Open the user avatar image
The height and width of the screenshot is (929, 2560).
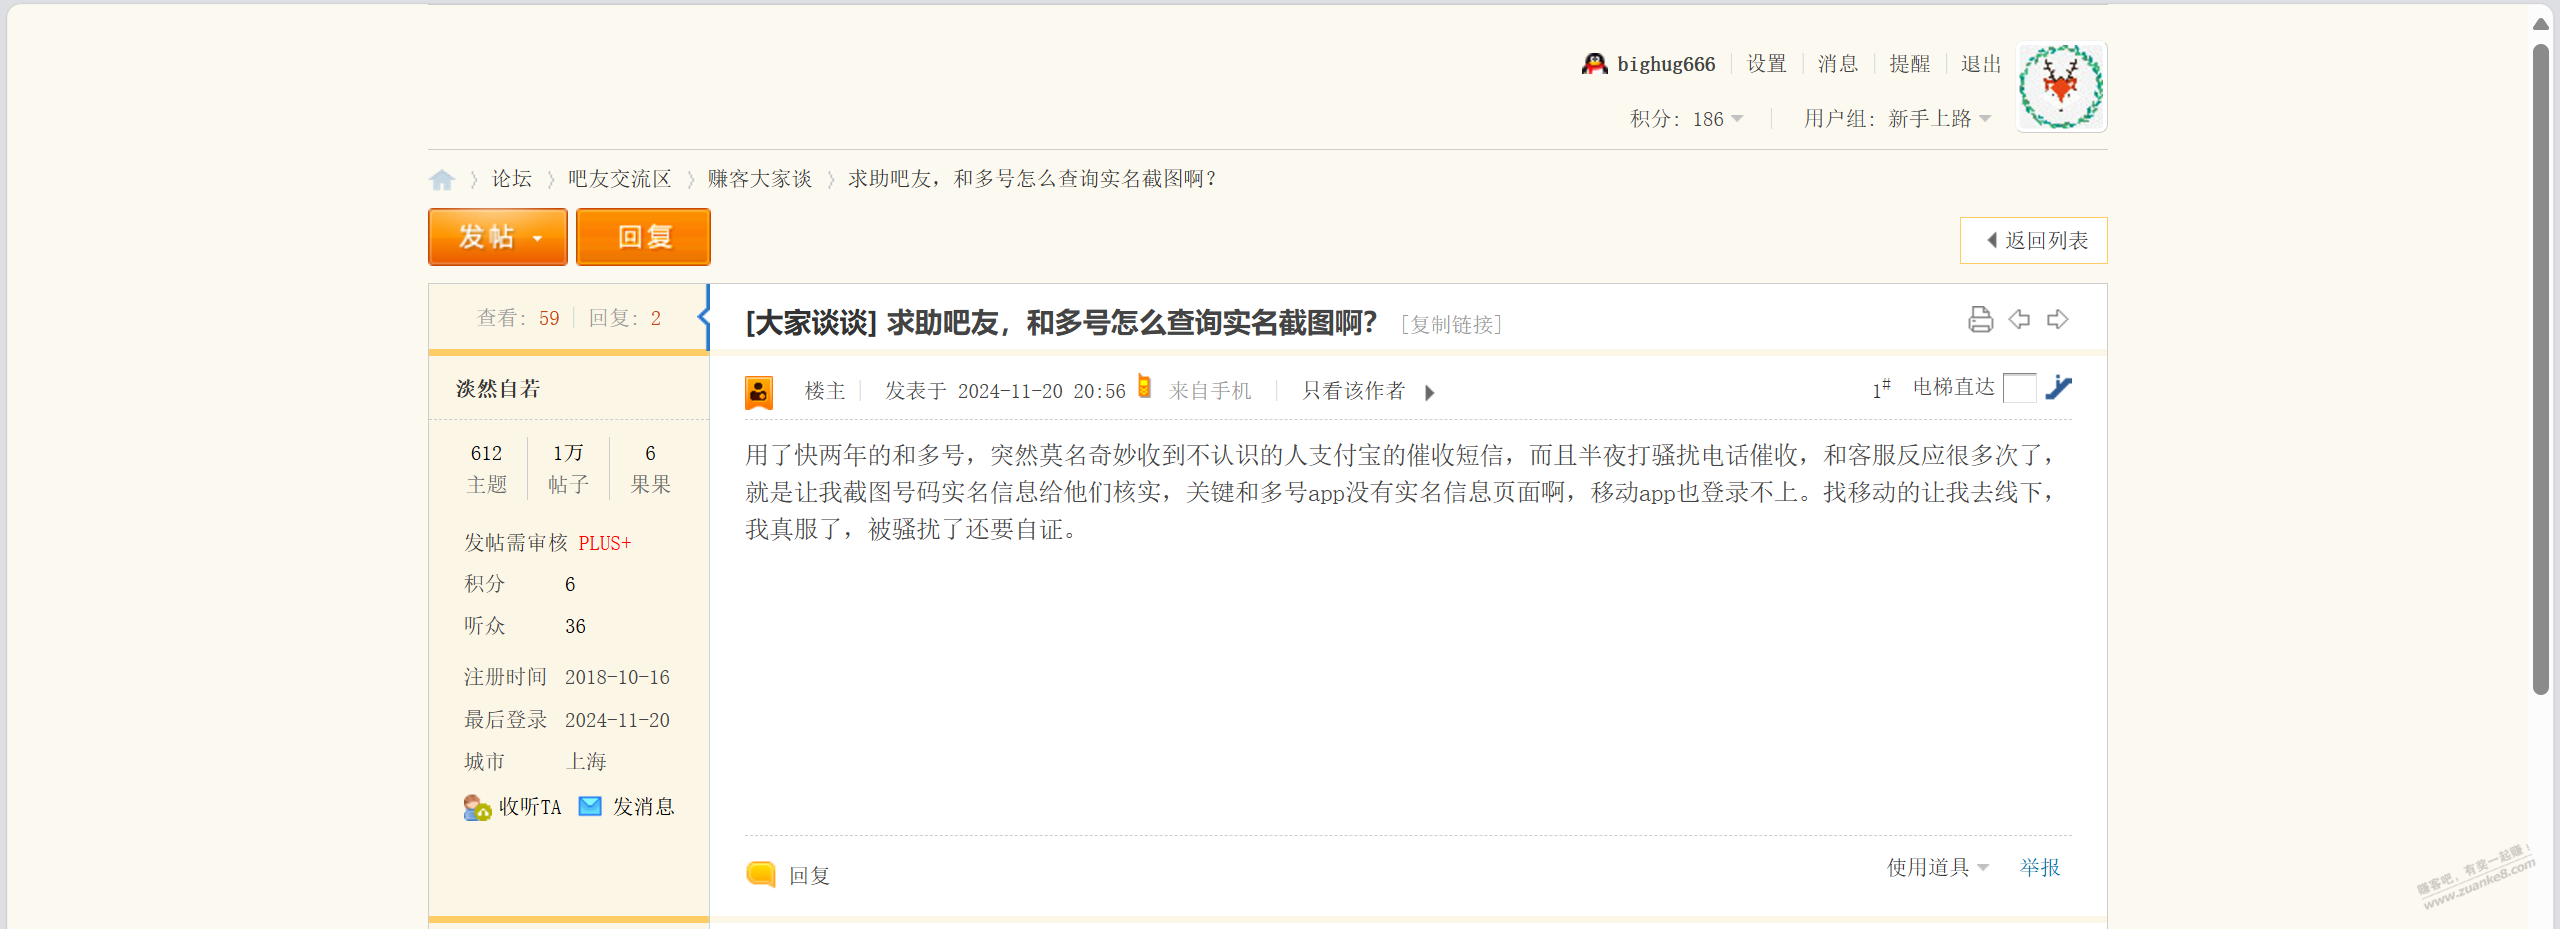tap(2061, 87)
